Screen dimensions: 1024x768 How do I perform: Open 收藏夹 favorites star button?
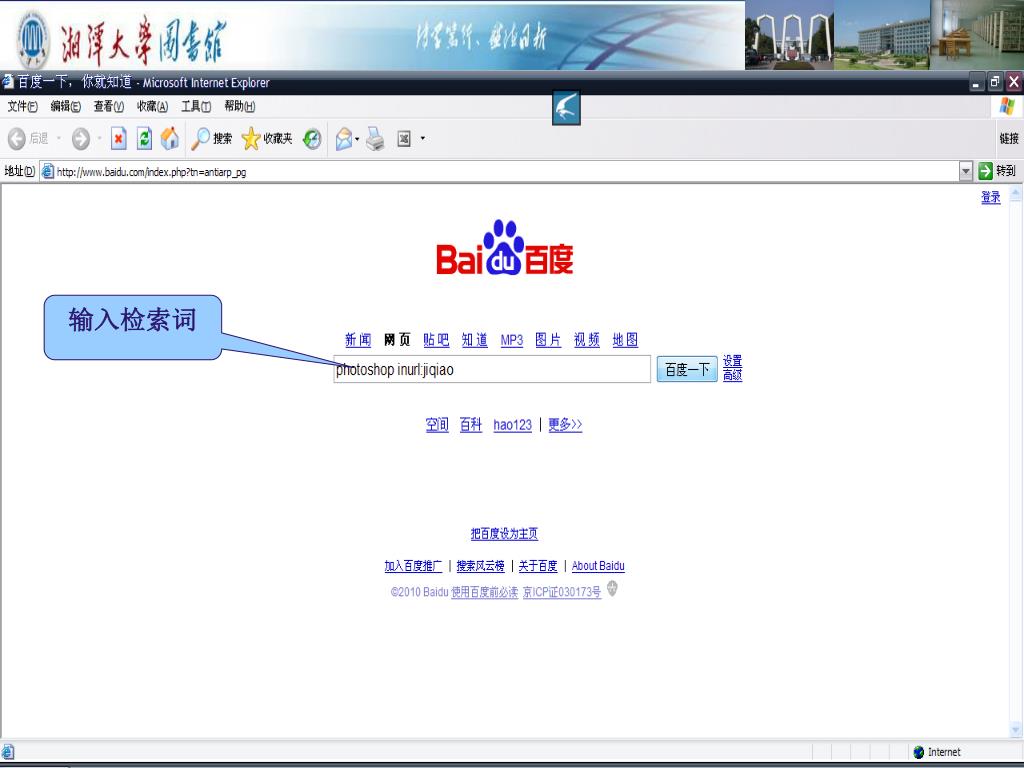pos(266,138)
